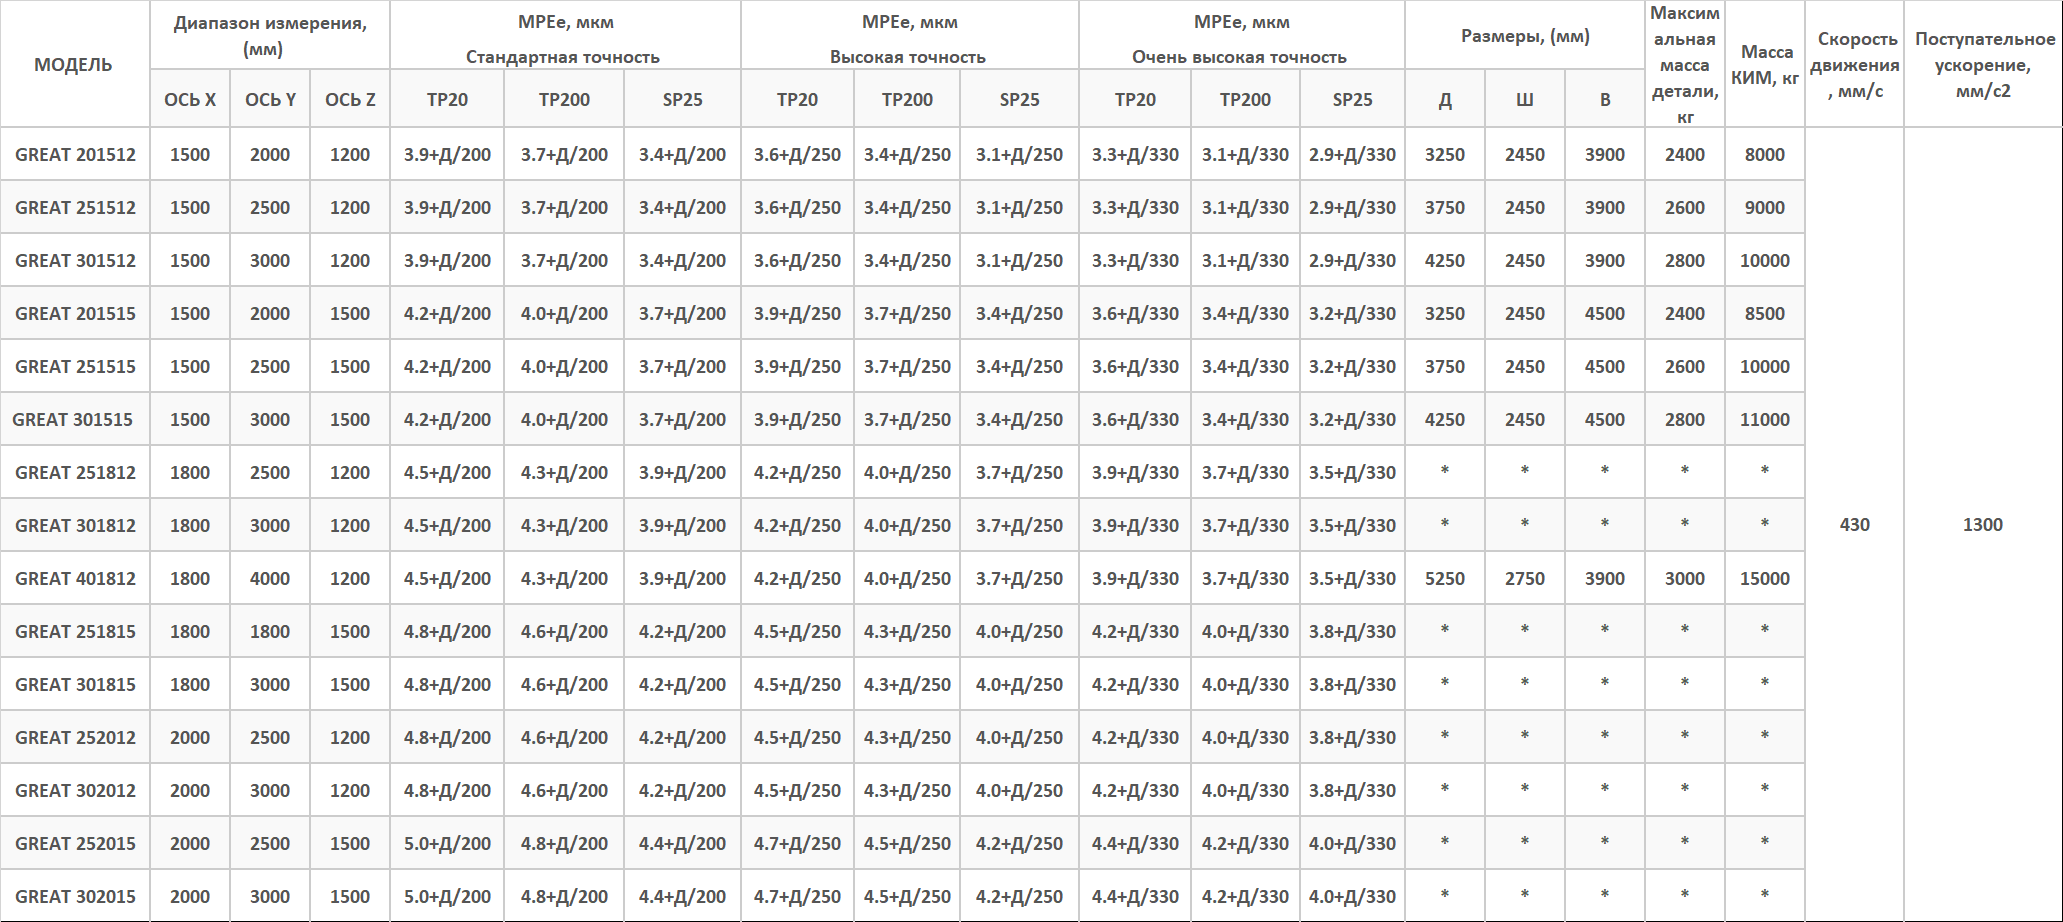
Task: Click the Максимальная масса детали header
Action: [x=1685, y=65]
